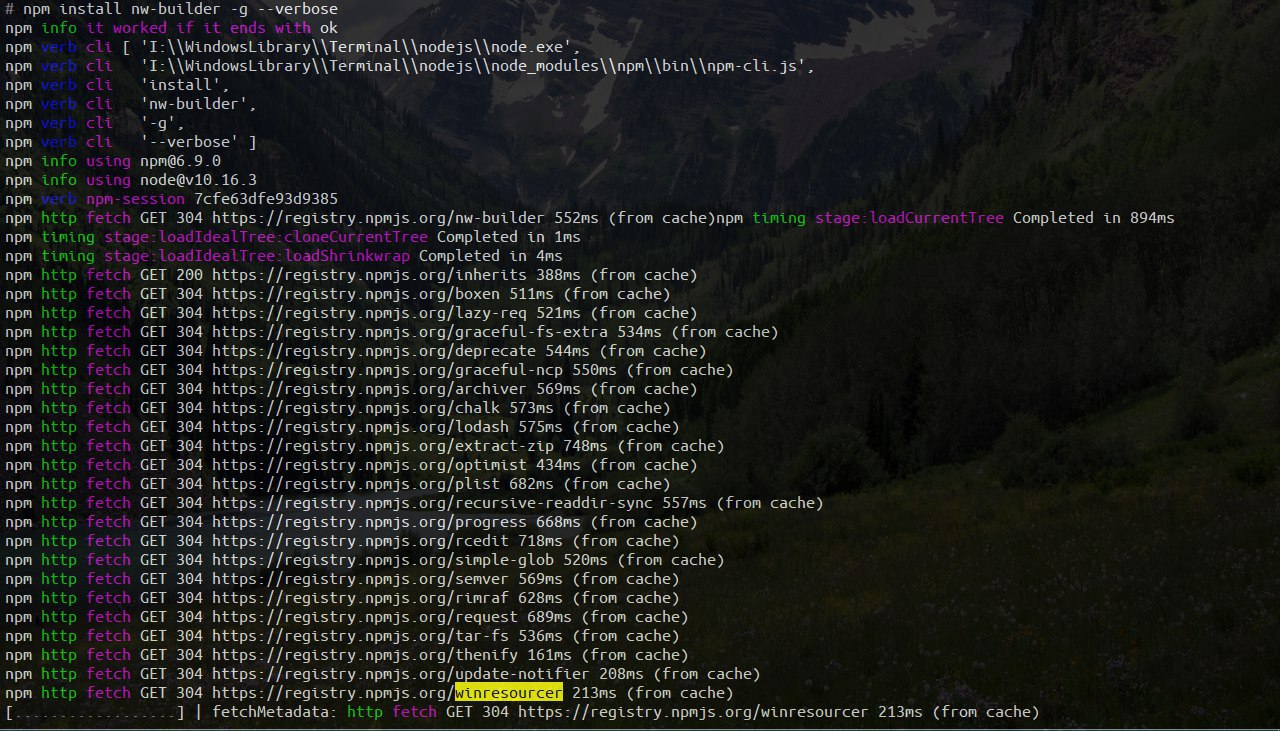Screen dimensions: 1280x731
Task: Click the 'node@v10.16.3' version text
Action: [198, 180]
